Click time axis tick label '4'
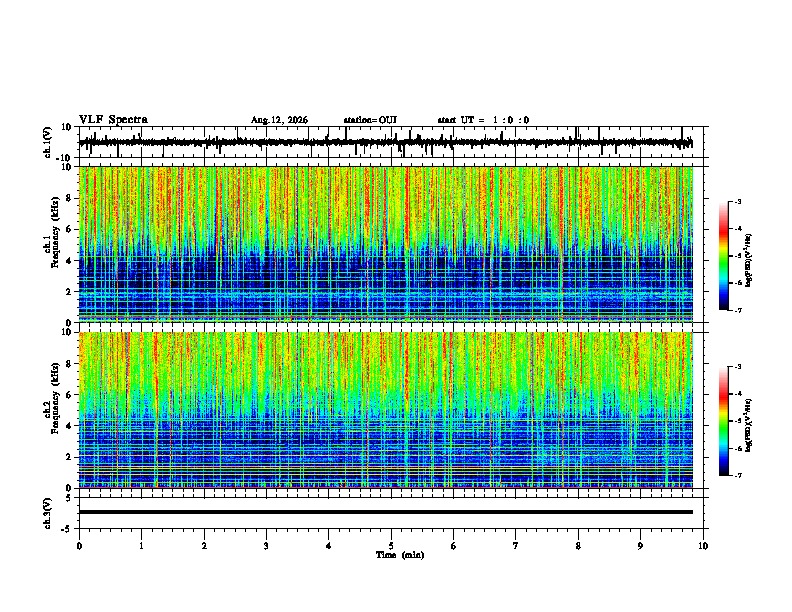The image size is (792, 612). click(x=329, y=546)
